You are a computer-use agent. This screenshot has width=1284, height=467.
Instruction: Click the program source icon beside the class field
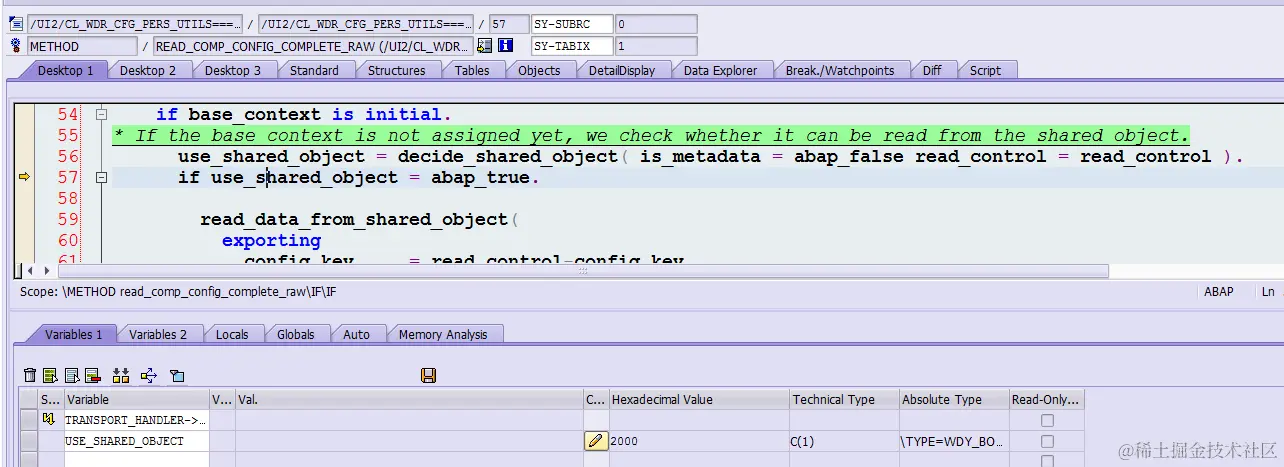(x=15, y=24)
